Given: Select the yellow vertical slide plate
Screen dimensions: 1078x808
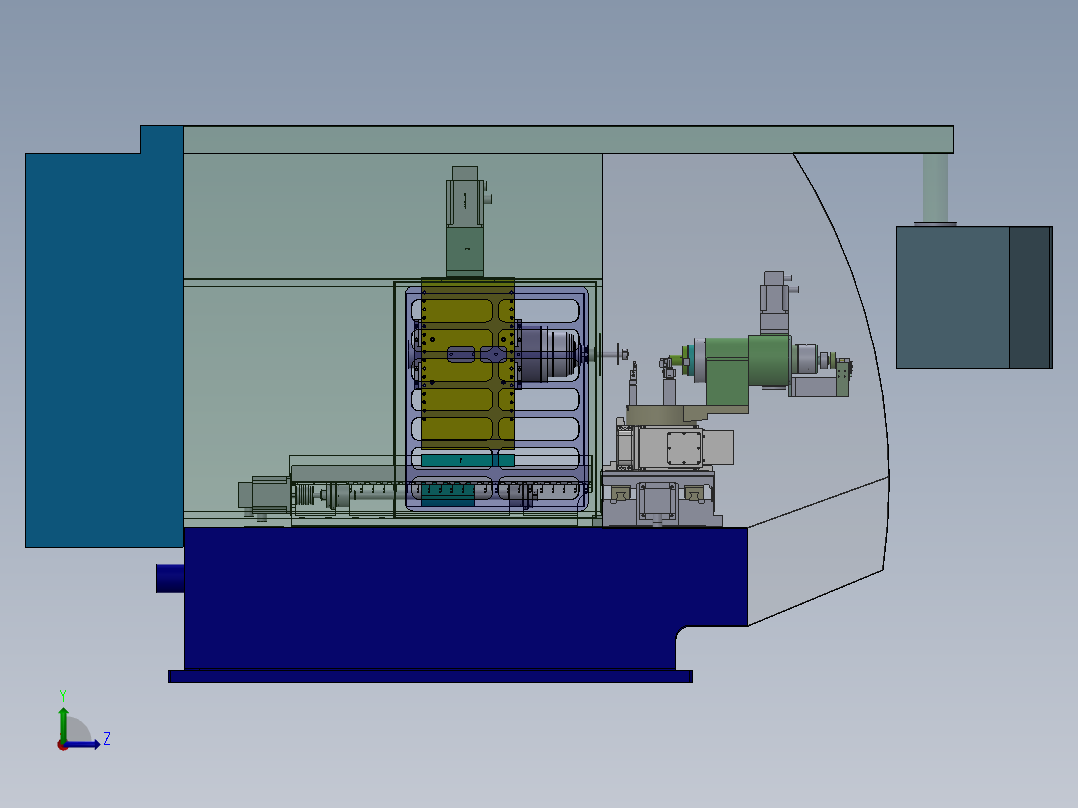Looking at the screenshot, I should [468, 363].
